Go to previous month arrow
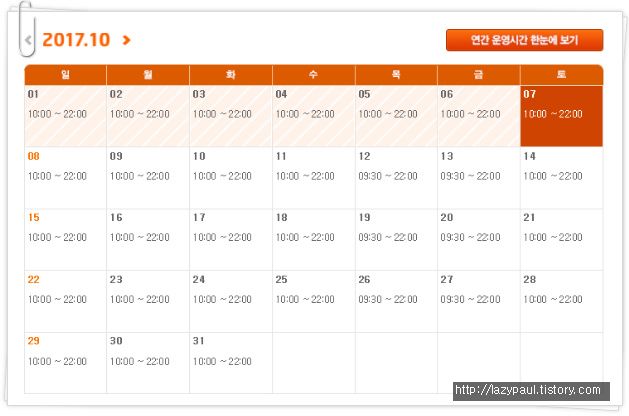 (28, 40)
